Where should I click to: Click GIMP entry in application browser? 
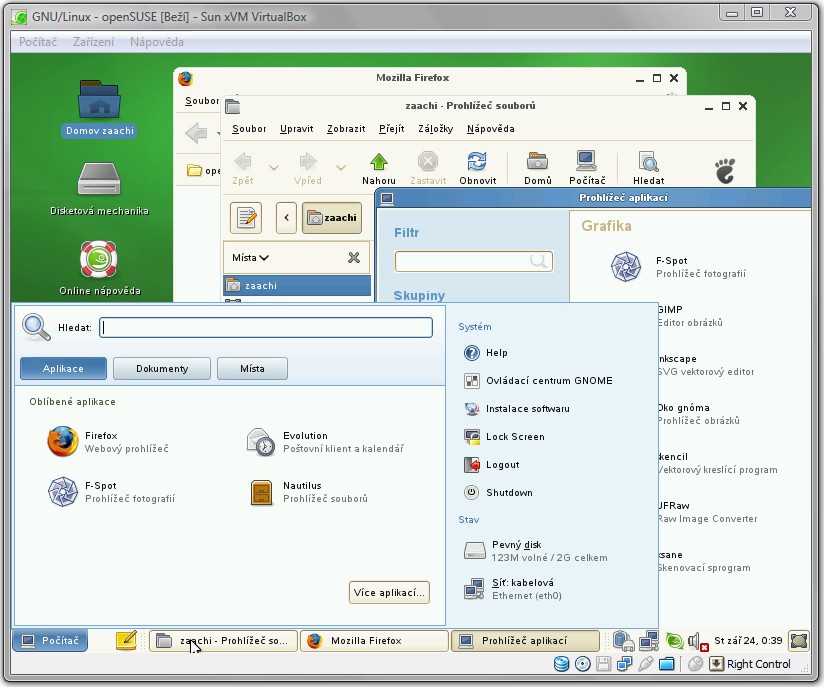pyautogui.click(x=689, y=316)
